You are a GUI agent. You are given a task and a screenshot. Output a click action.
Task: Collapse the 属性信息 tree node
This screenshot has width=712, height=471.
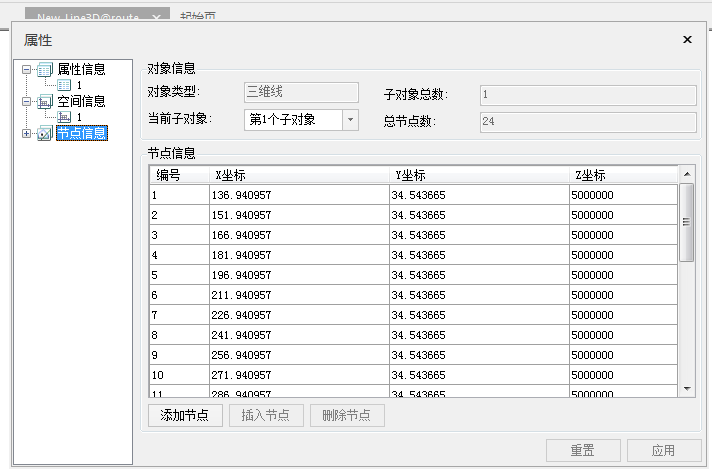tap(26, 70)
